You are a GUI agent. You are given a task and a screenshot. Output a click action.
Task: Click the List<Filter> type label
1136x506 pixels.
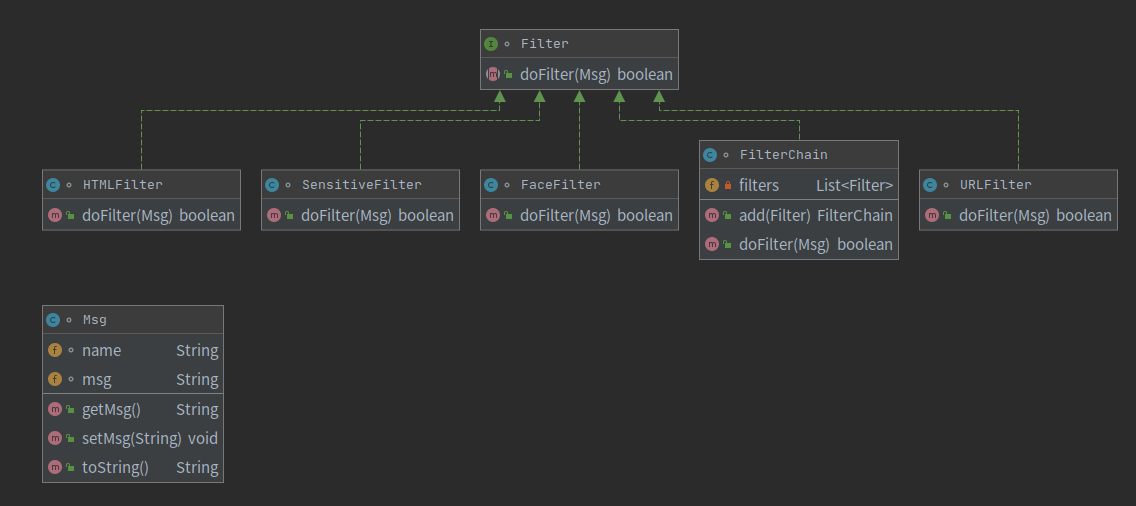(x=854, y=186)
